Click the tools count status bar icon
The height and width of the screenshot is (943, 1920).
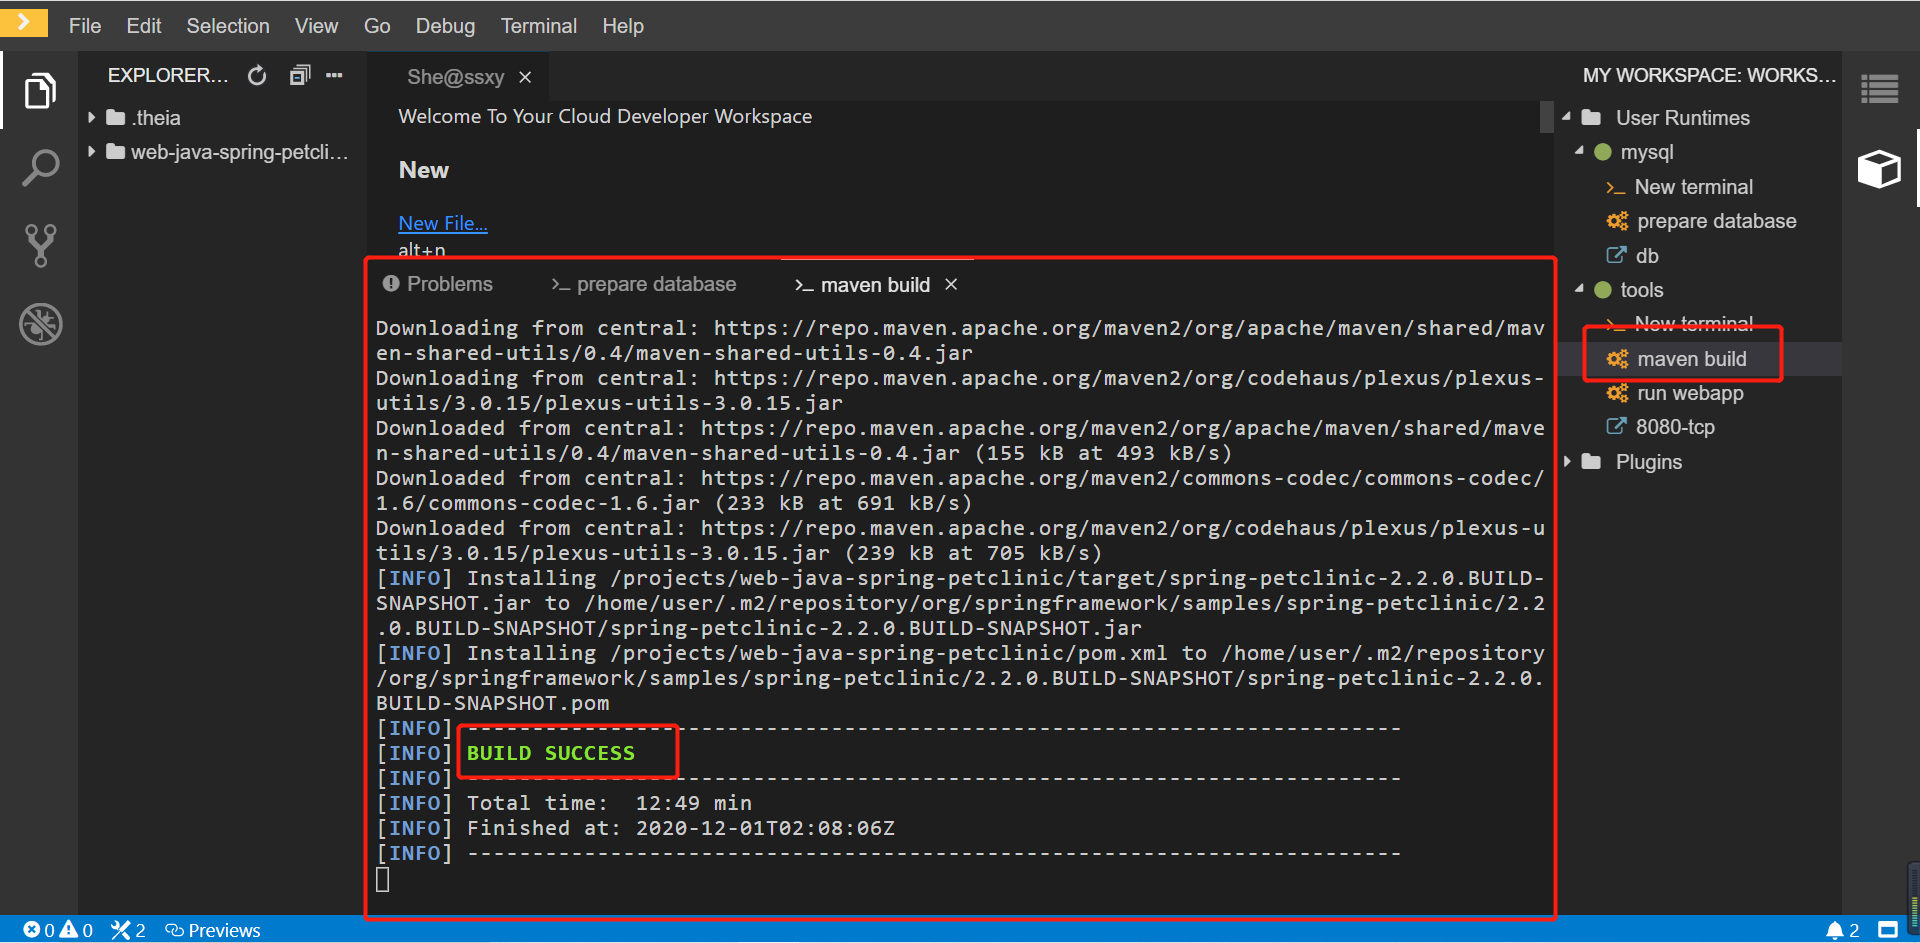coord(121,930)
